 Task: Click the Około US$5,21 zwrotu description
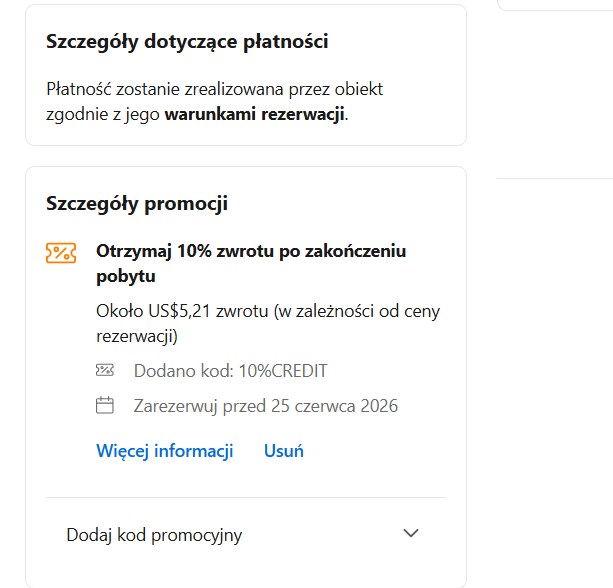268,323
